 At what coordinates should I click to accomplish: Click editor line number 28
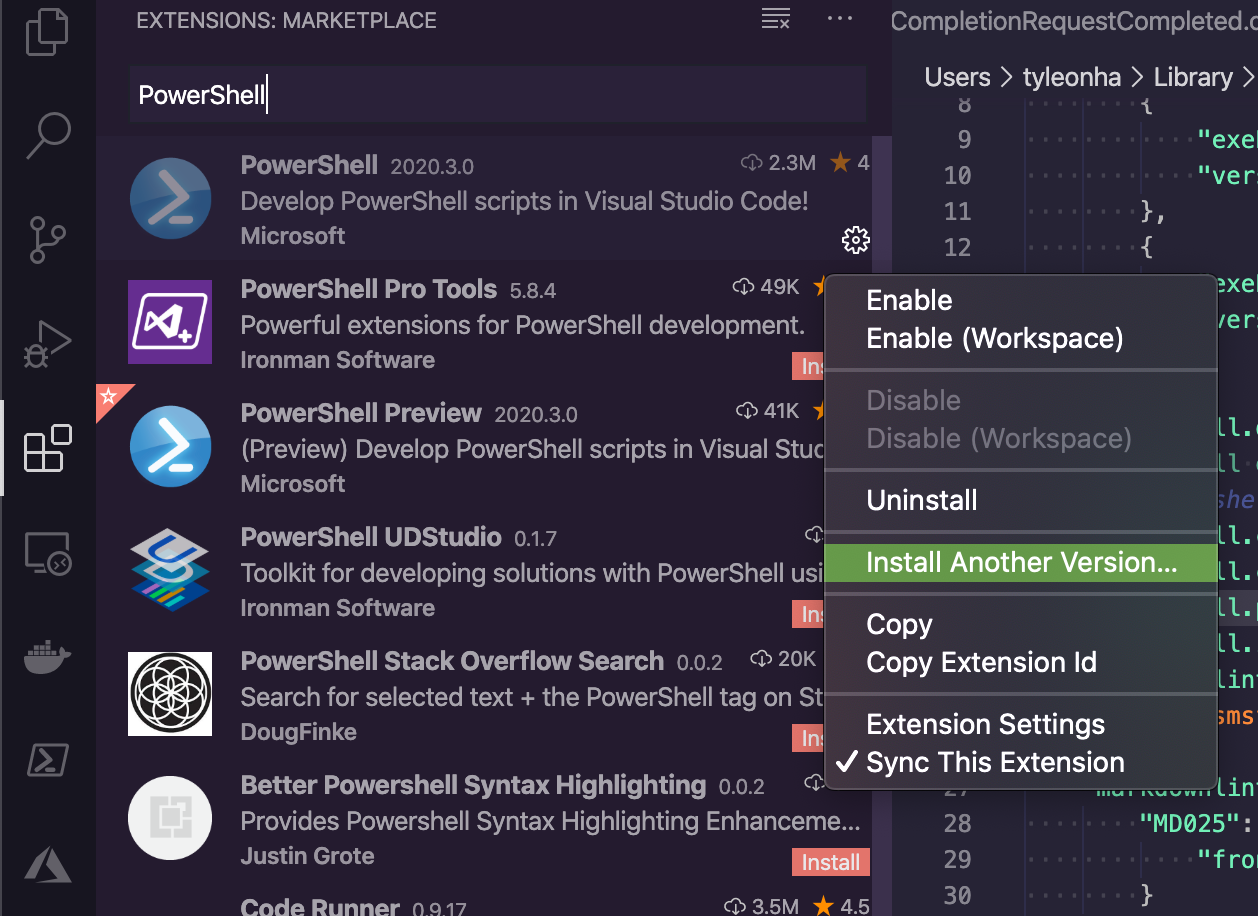(957, 823)
